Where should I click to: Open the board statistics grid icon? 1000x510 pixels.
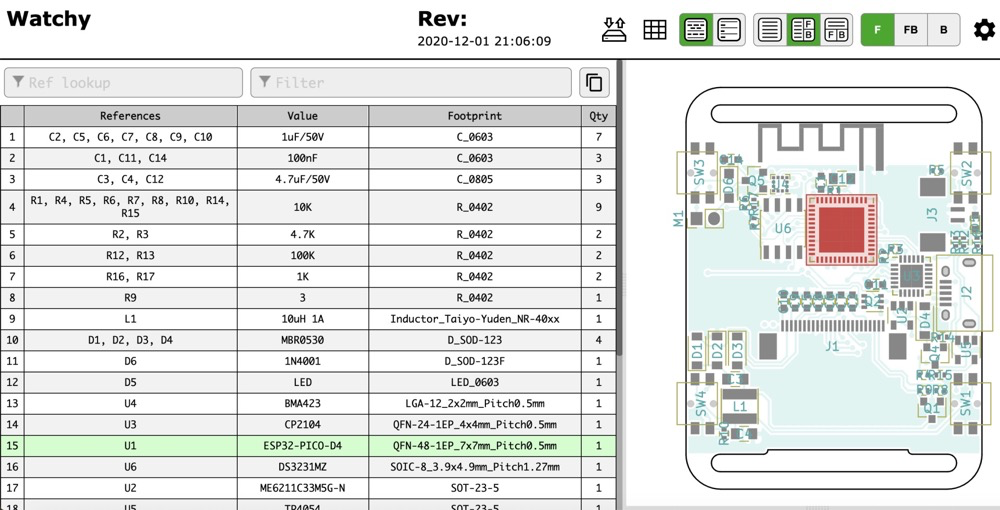pos(655,30)
